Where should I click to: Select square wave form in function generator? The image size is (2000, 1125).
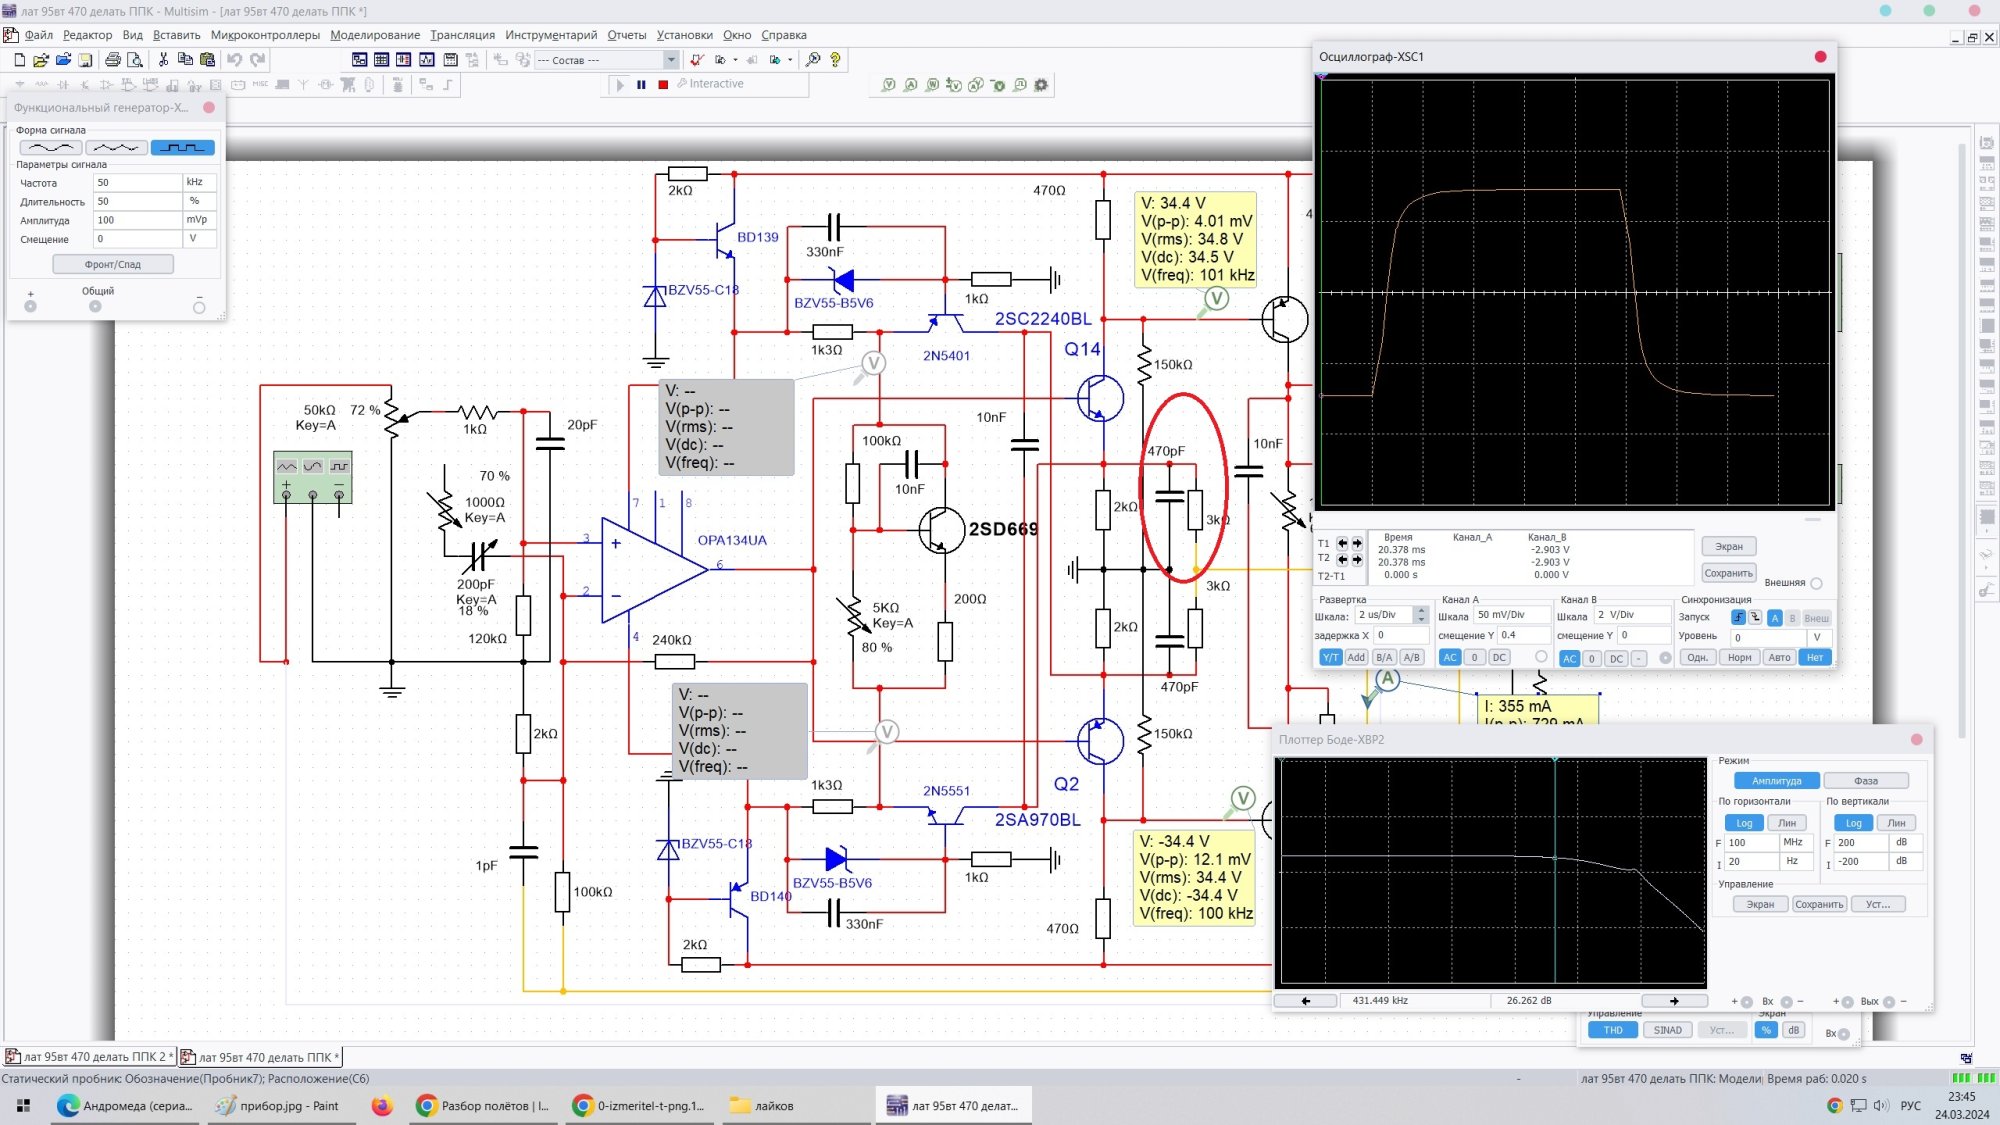pos(182,148)
